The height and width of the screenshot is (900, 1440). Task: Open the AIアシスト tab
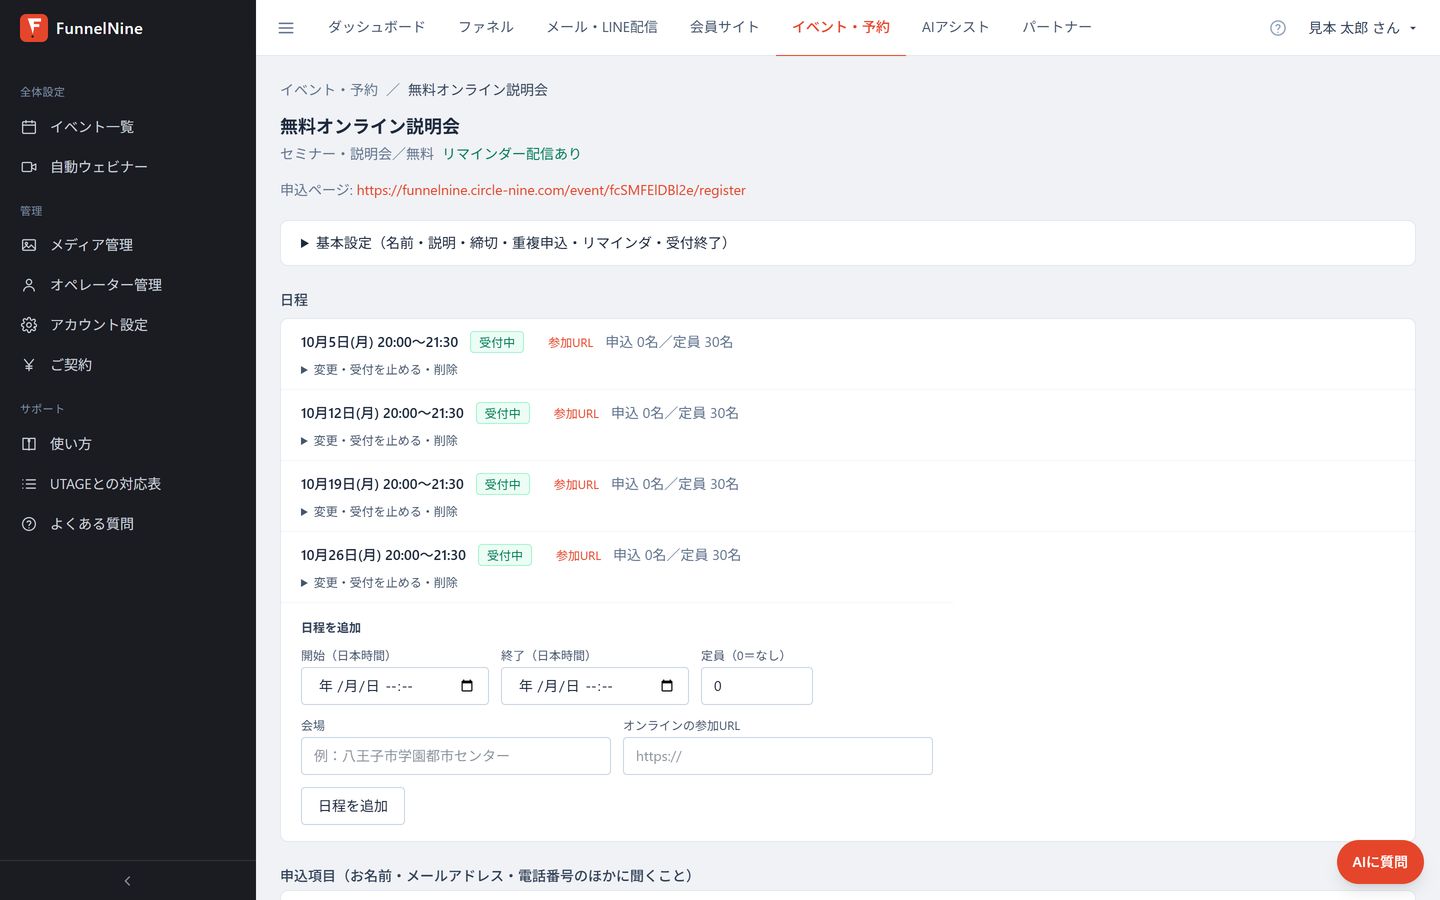[x=956, y=27]
